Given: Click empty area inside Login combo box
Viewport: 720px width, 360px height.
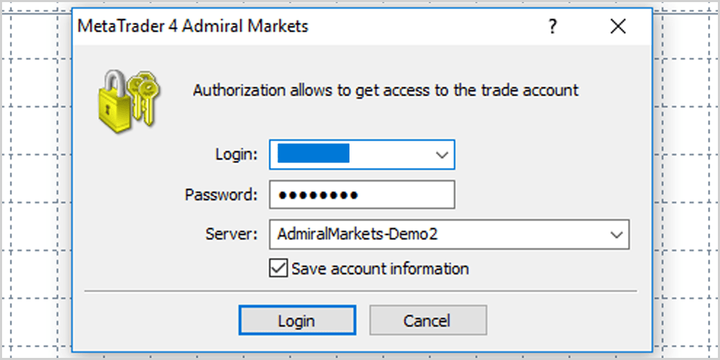Looking at the screenshot, I should point(390,155).
